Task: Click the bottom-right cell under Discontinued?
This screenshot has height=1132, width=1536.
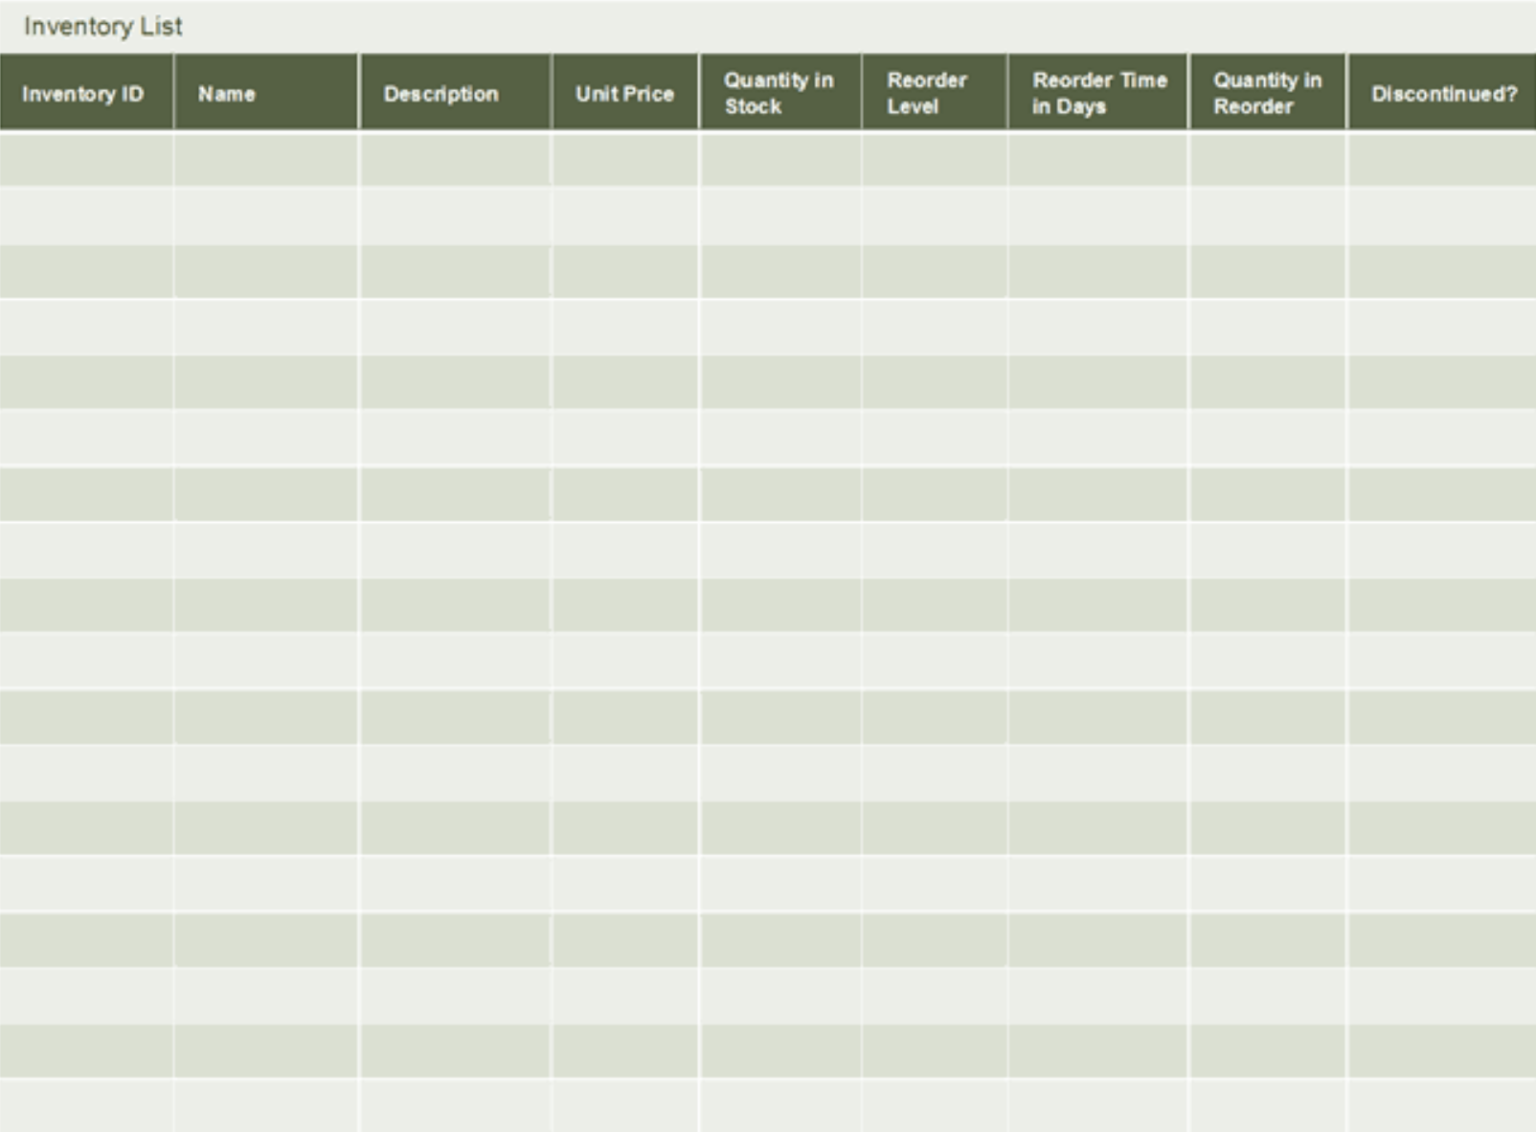Action: pos(1440,1105)
